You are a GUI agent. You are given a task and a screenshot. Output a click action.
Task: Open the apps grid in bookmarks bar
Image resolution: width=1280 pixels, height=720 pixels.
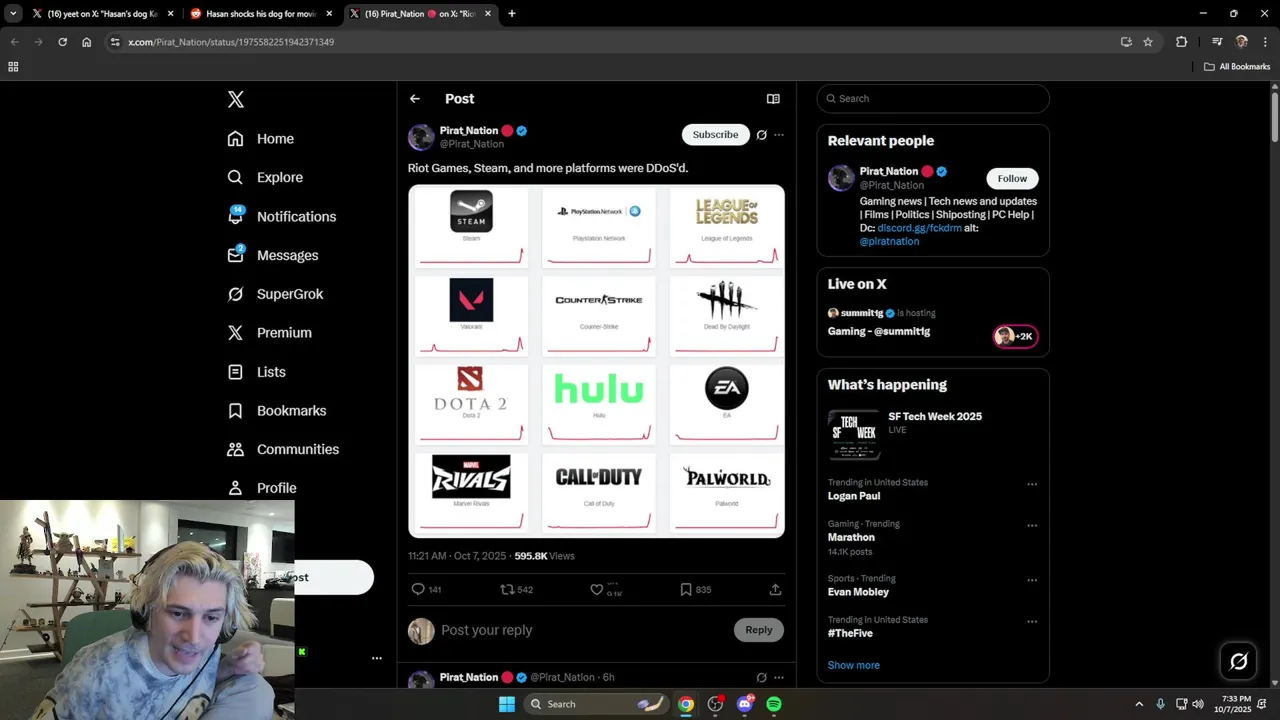point(13,67)
